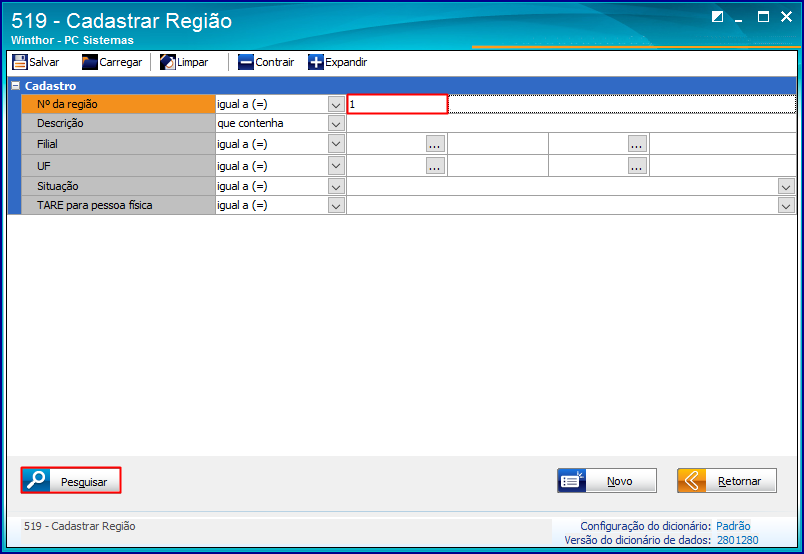Click the Limpar toolbar button

(184, 62)
